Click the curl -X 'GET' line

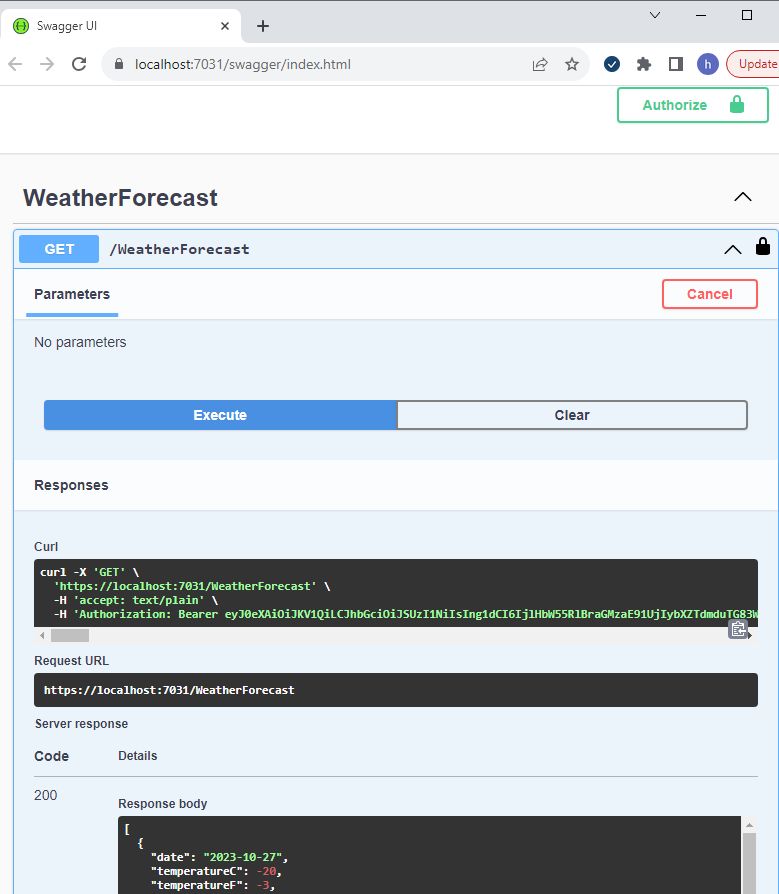(x=90, y=572)
